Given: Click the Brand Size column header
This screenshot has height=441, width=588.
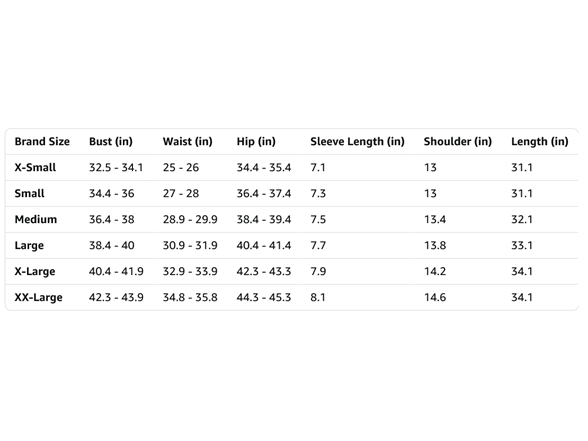Looking at the screenshot, I should (42, 141).
